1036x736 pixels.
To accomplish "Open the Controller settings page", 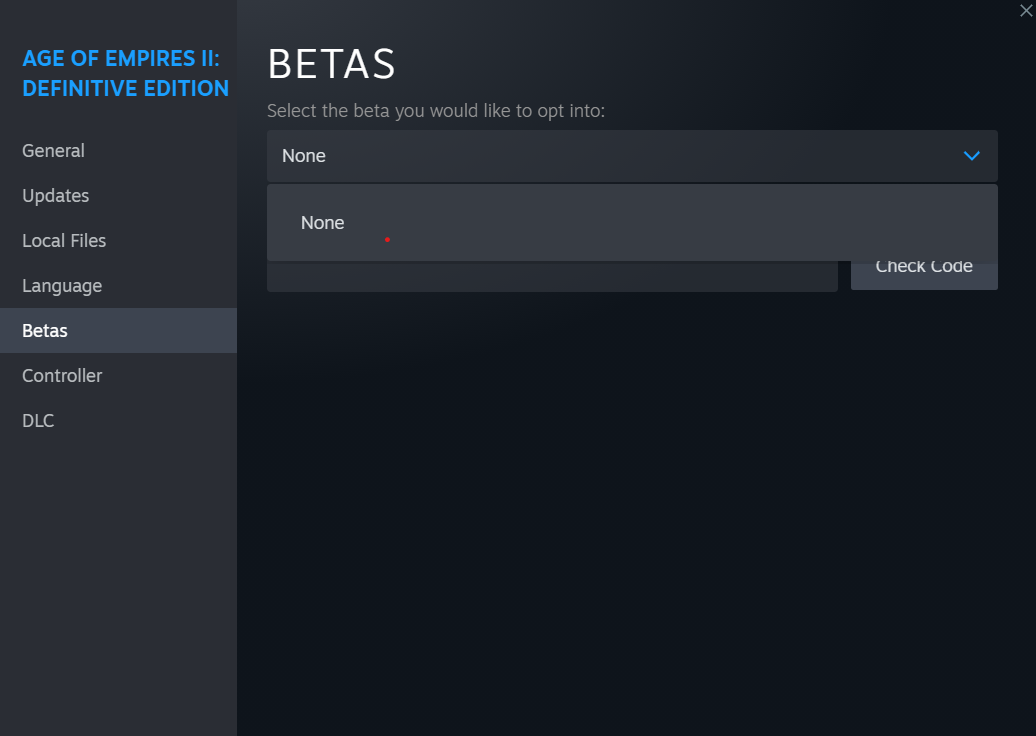I will [x=62, y=376].
